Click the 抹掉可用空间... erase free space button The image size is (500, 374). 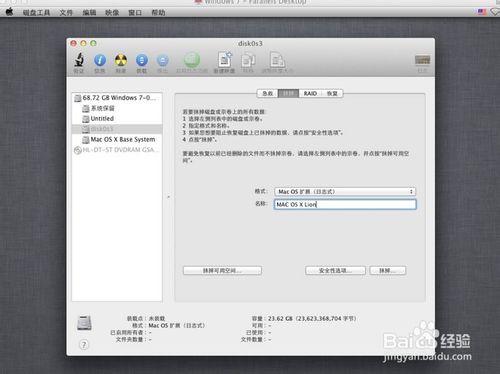pos(222,270)
